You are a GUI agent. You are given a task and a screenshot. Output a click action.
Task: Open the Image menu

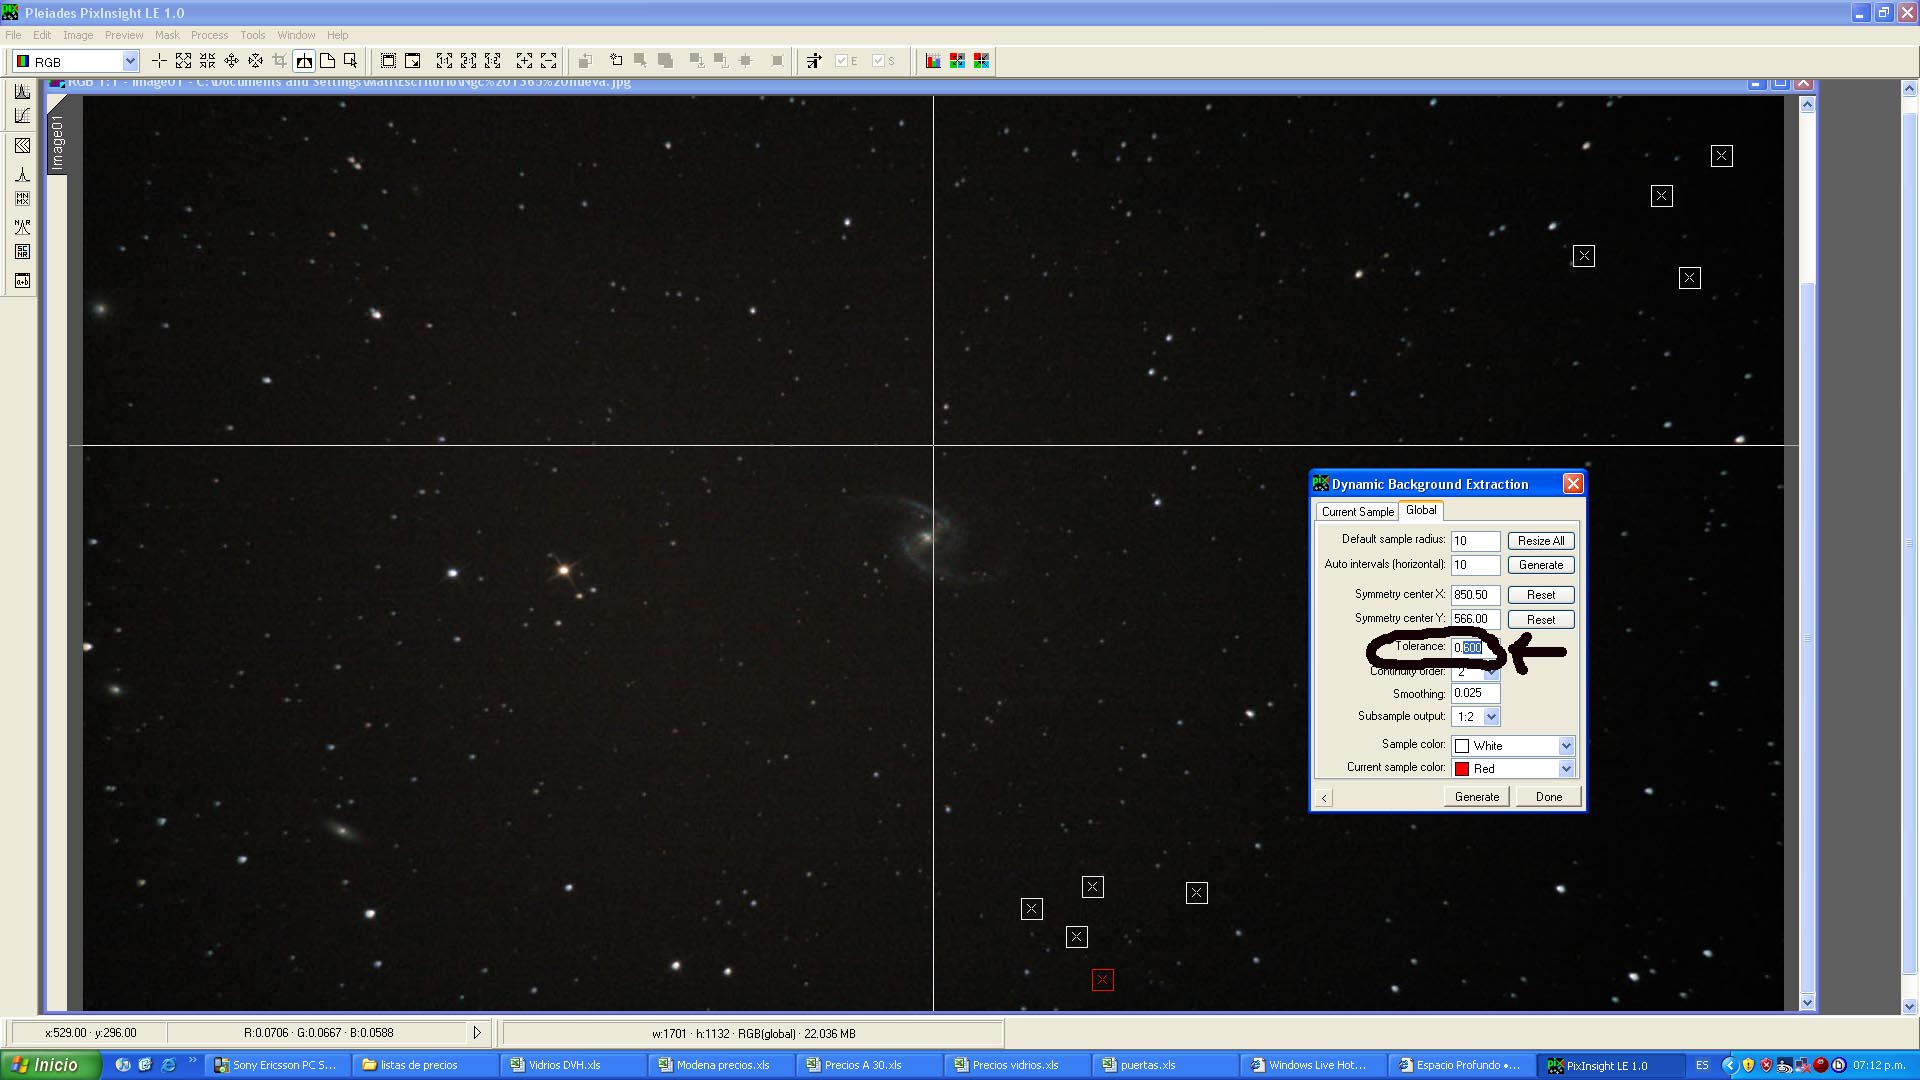(x=78, y=35)
